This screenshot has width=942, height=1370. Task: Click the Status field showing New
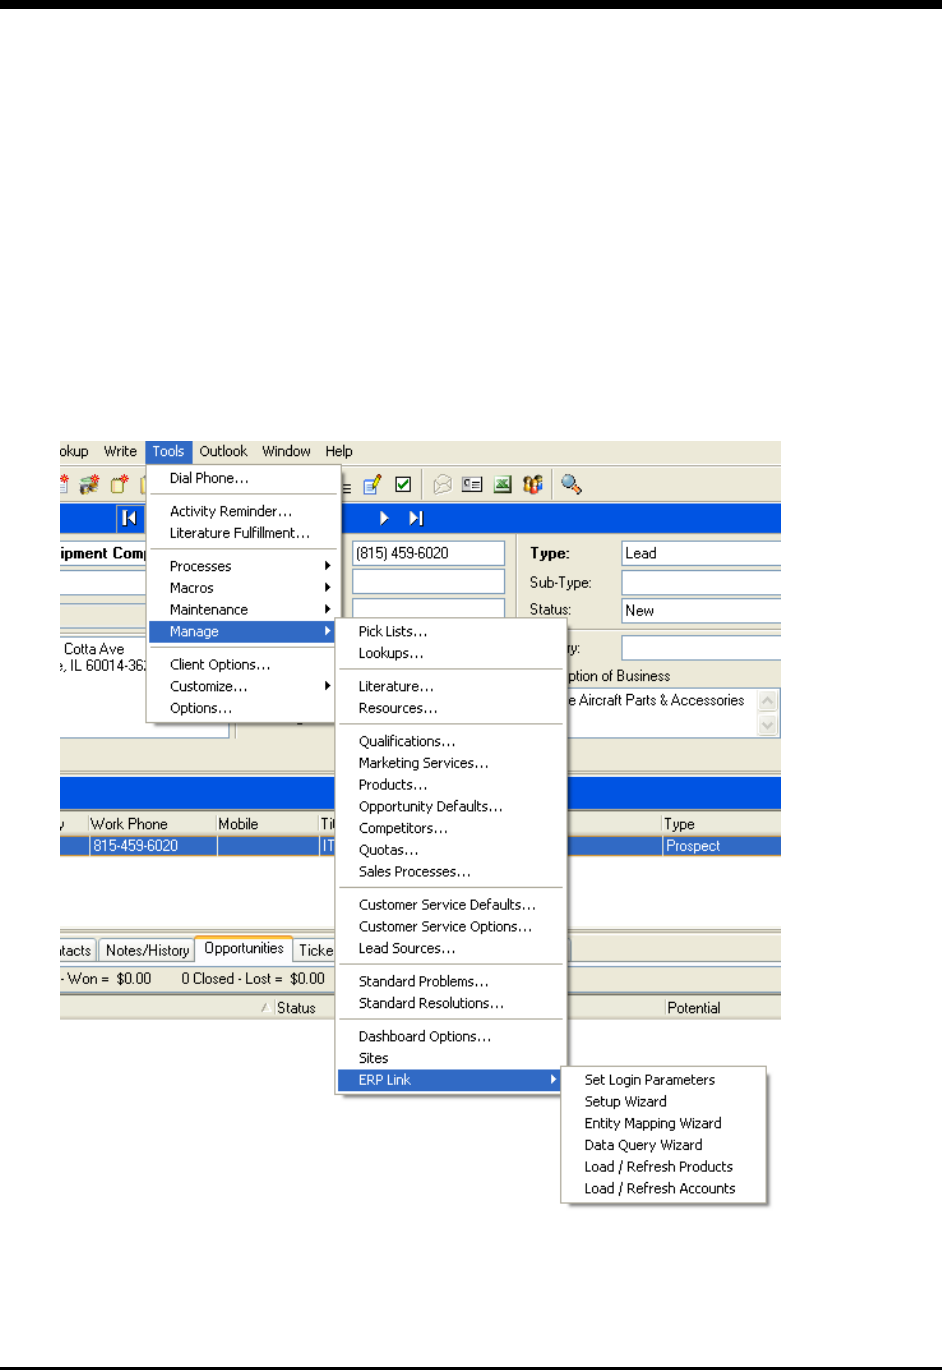tap(701, 610)
